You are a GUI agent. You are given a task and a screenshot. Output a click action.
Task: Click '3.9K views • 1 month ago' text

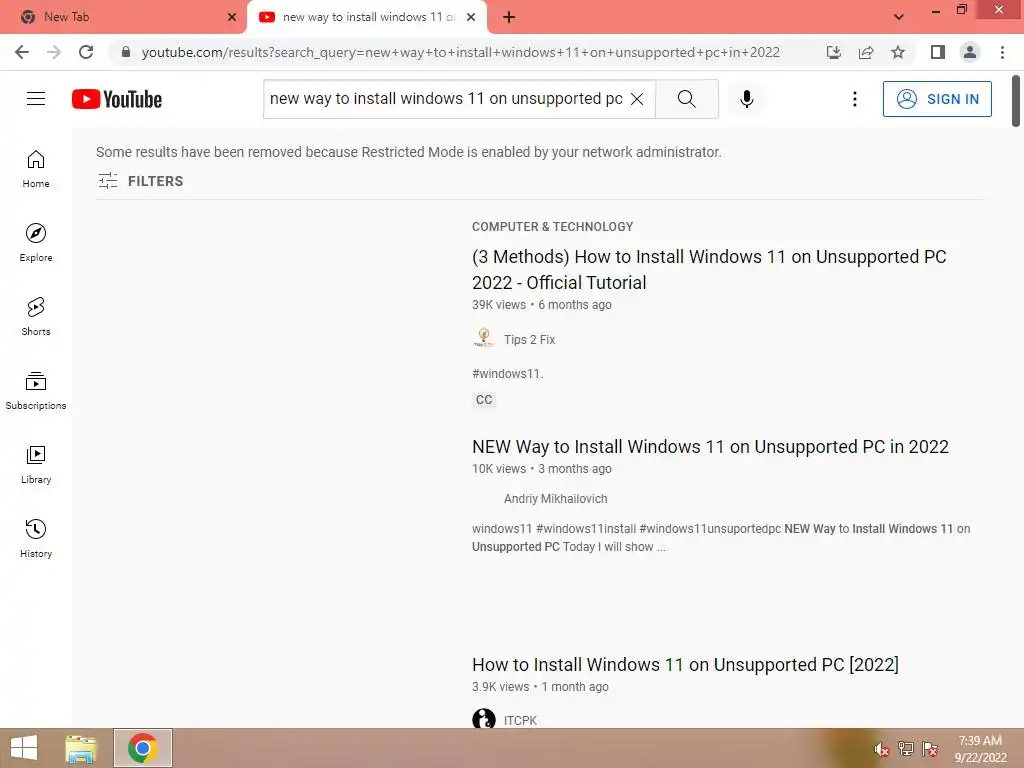tap(540, 687)
